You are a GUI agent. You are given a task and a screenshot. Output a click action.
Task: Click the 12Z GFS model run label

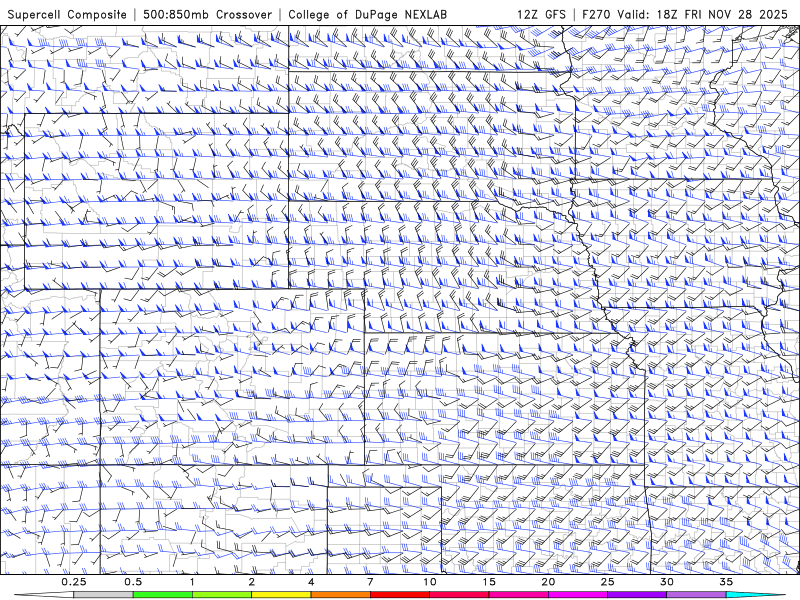pyautogui.click(x=541, y=14)
